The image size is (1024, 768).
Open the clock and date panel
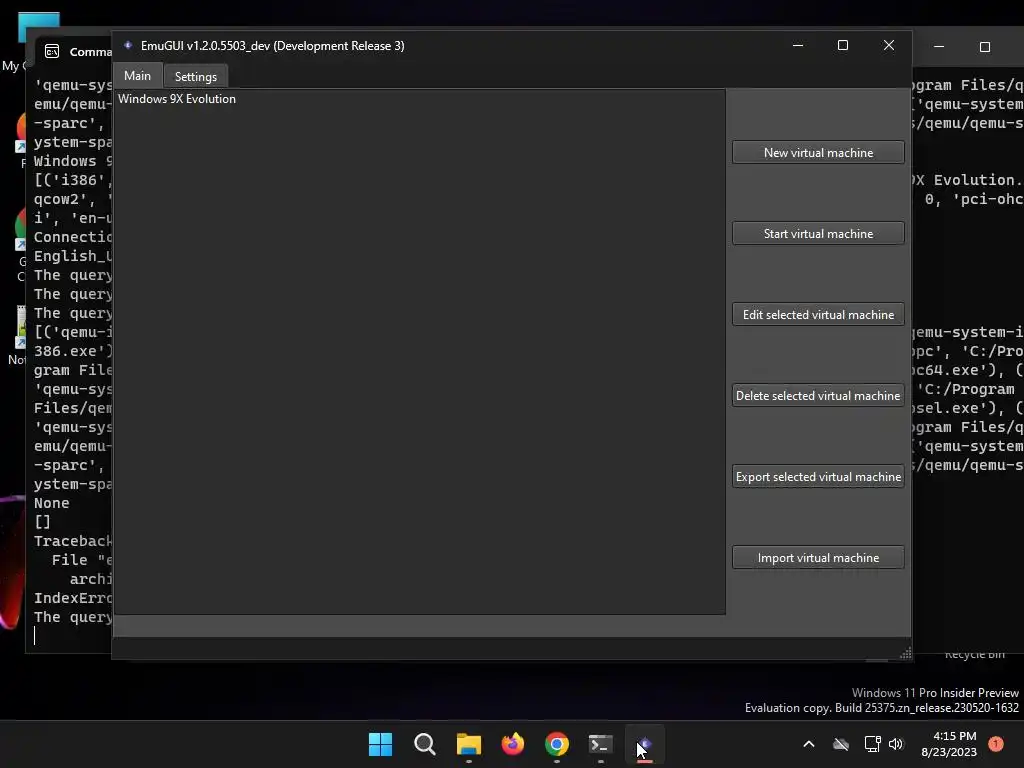[949, 744]
